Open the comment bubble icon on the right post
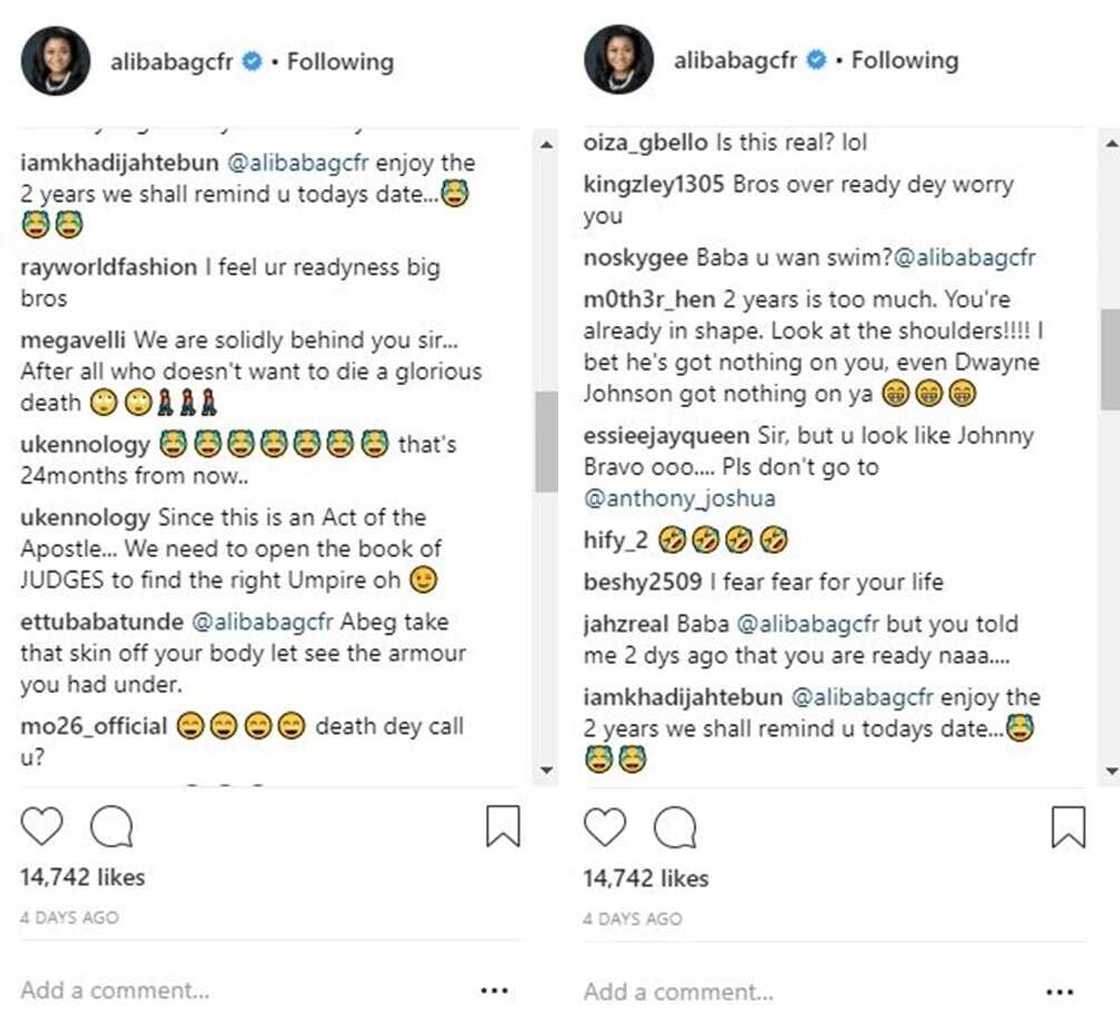1120x1028 pixels. [676, 828]
